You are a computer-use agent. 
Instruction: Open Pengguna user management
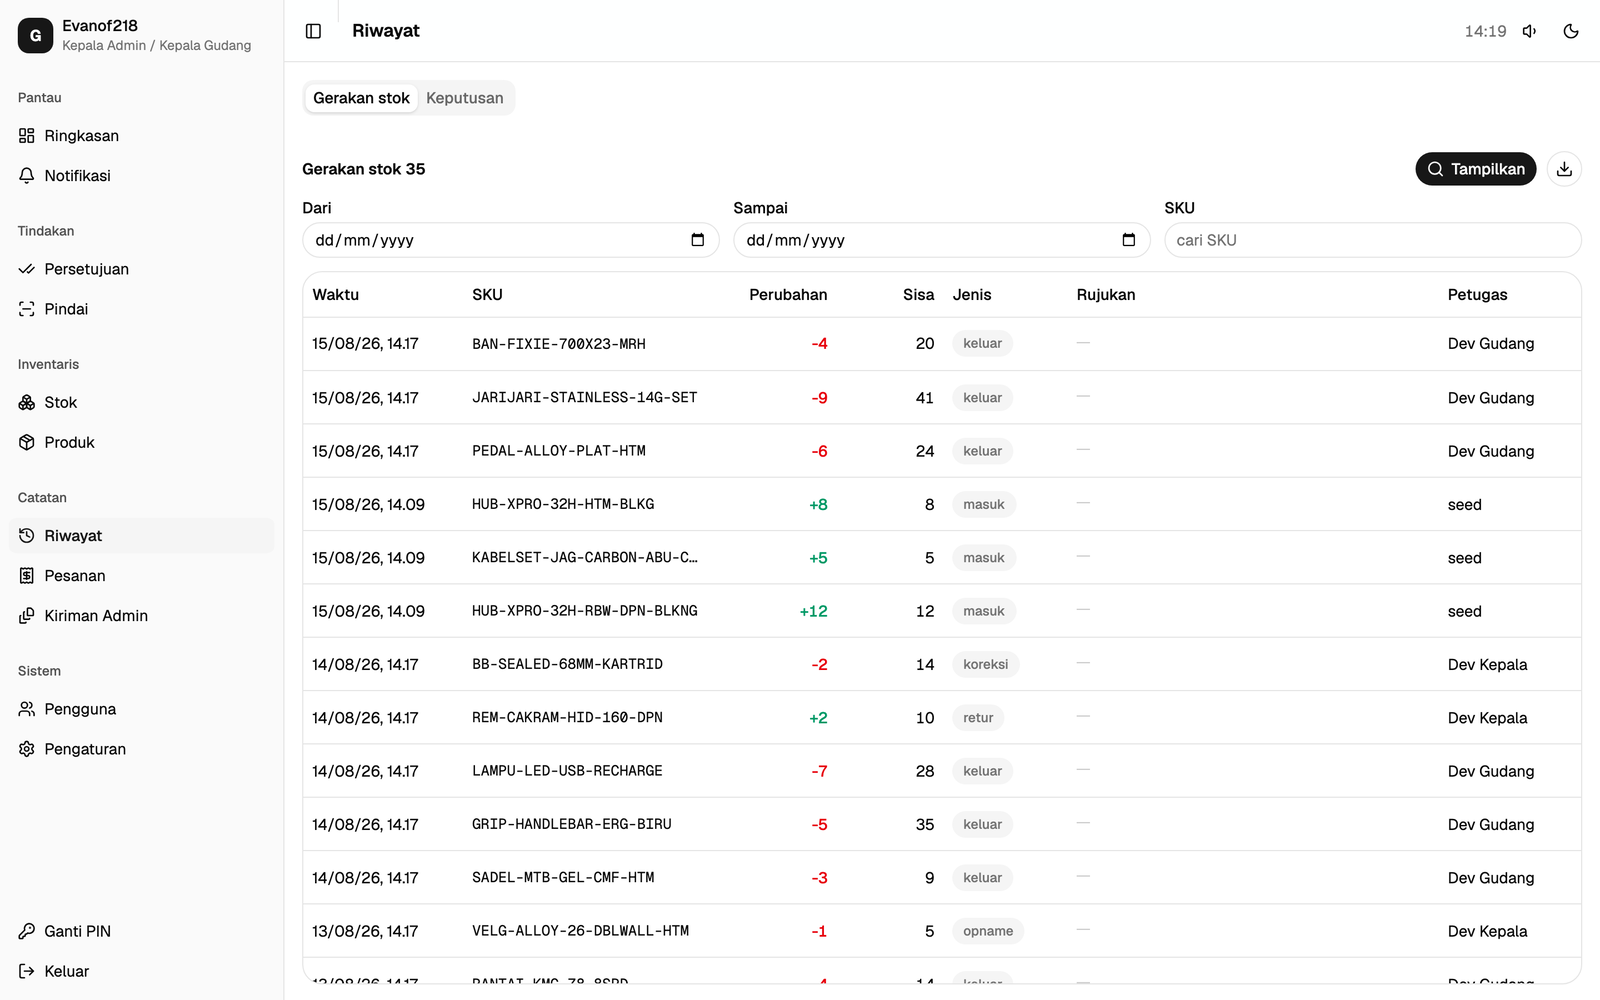(141, 709)
